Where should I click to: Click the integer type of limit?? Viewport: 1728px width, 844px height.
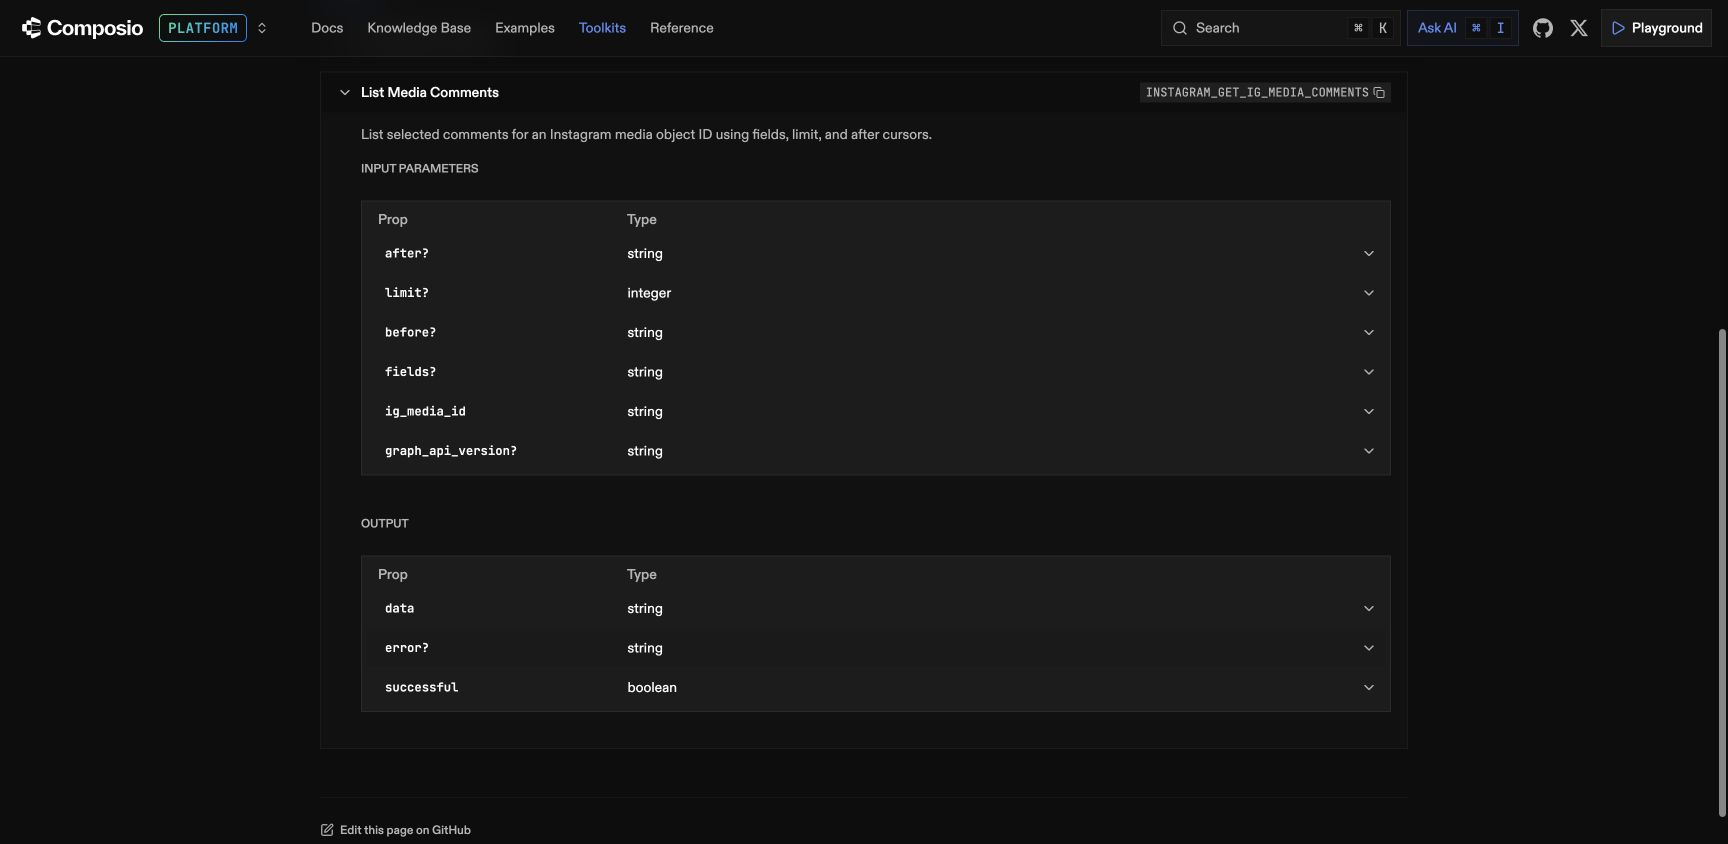coord(649,293)
